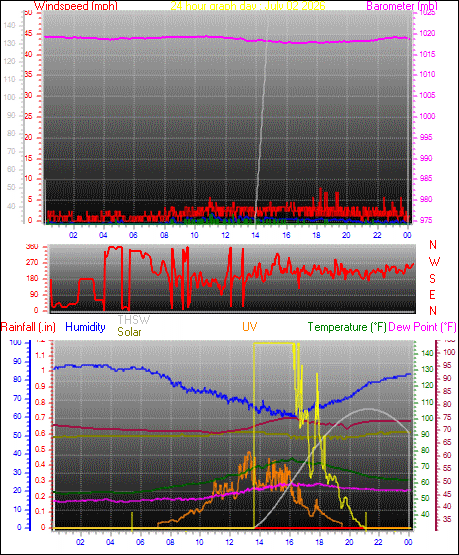The width and height of the screenshot is (459, 555).
Task: Click the 1020 barometer axis value
Action: [427, 34]
